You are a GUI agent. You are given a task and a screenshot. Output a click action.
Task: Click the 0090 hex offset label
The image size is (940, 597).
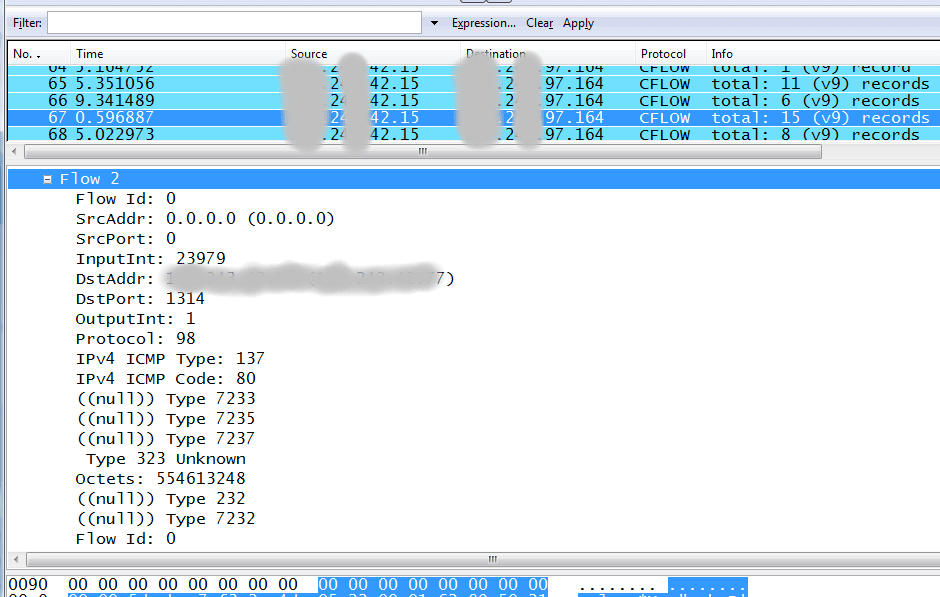pyautogui.click(x=28, y=584)
